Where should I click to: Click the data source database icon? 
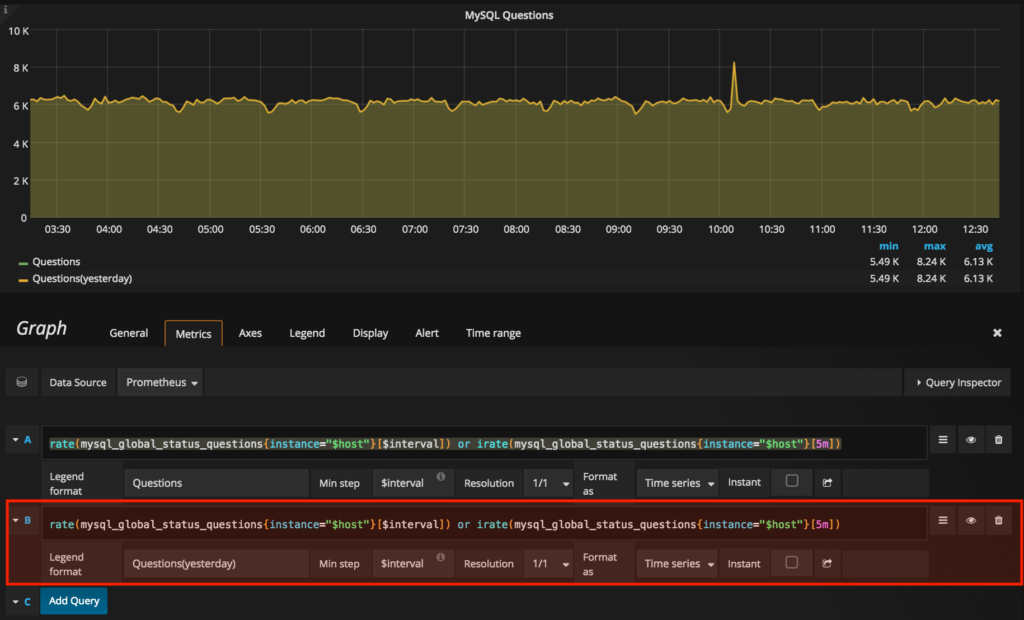click(22, 382)
